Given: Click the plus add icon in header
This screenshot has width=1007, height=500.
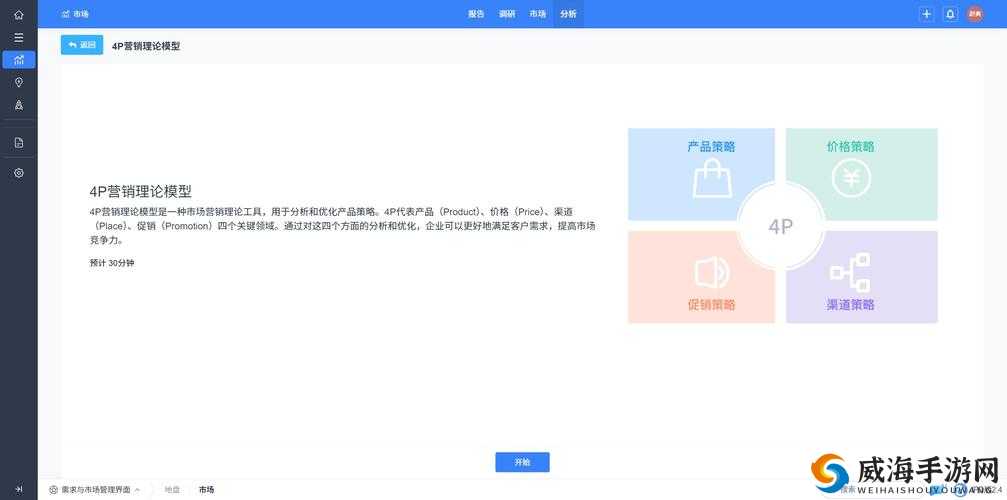Looking at the screenshot, I should [926, 14].
